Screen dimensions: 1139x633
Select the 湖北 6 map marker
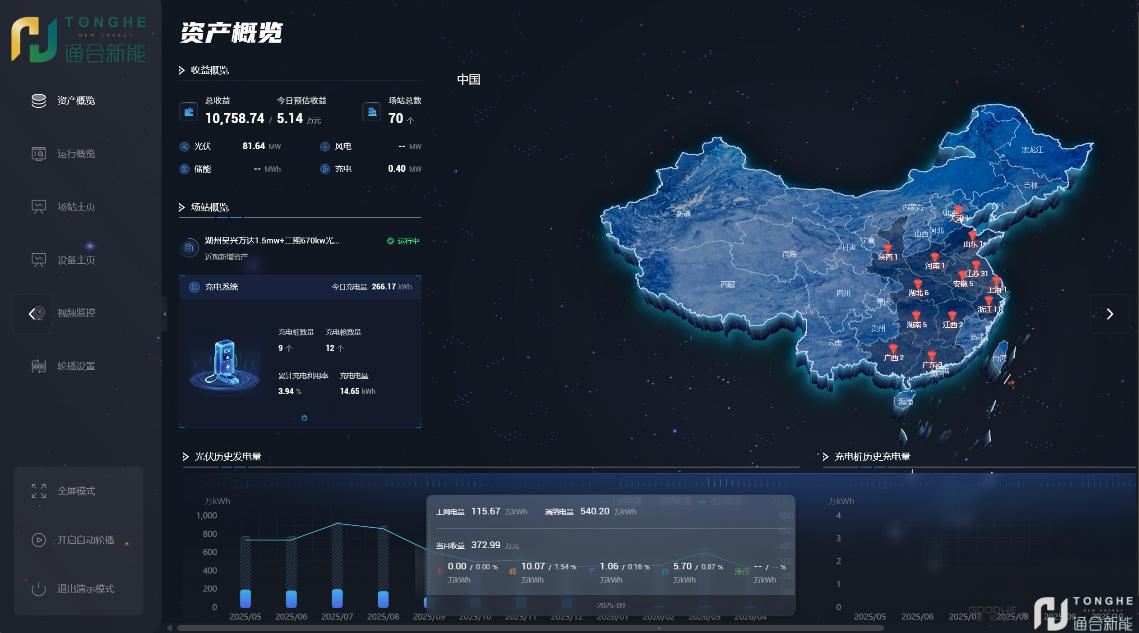[917, 286]
